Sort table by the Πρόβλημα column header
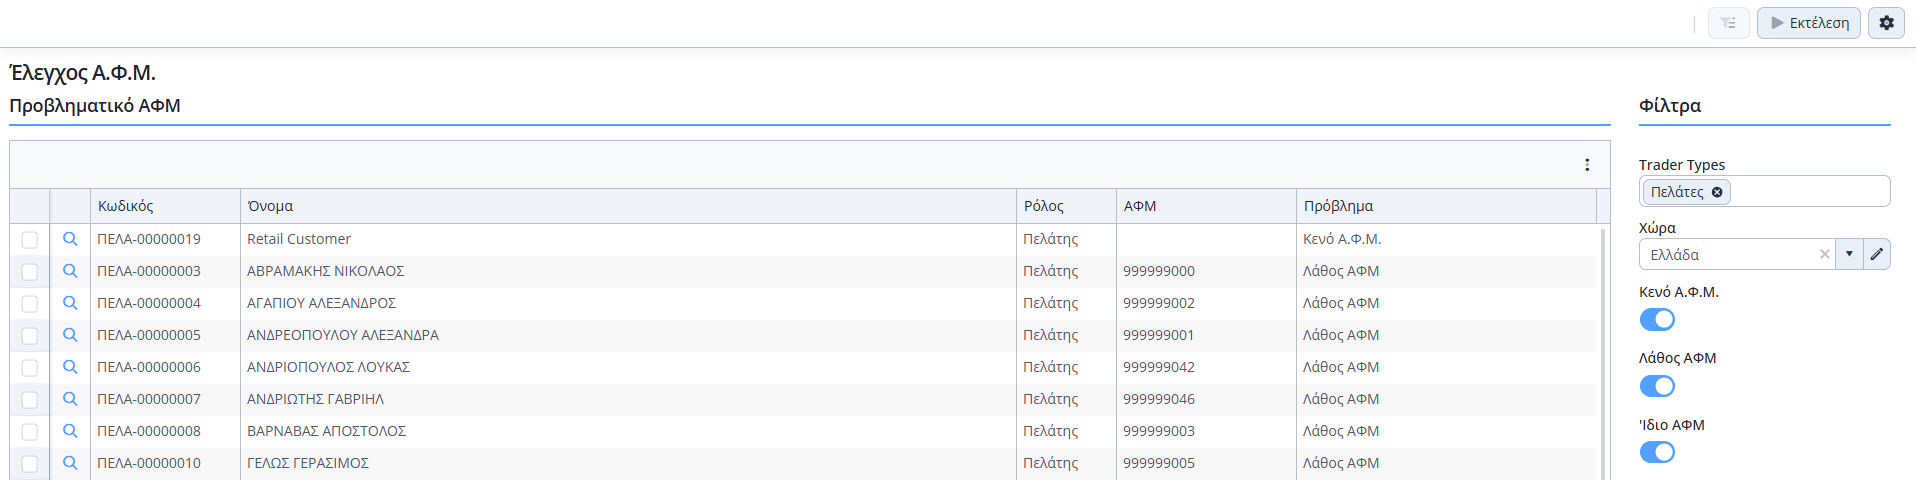This screenshot has height=480, width=1916. pyautogui.click(x=1338, y=206)
